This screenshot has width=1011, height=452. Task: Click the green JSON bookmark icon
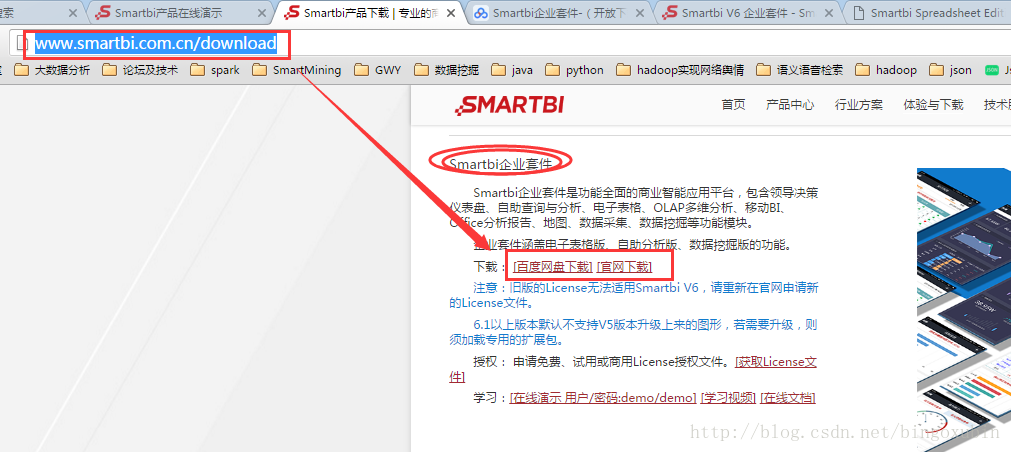coord(992,70)
